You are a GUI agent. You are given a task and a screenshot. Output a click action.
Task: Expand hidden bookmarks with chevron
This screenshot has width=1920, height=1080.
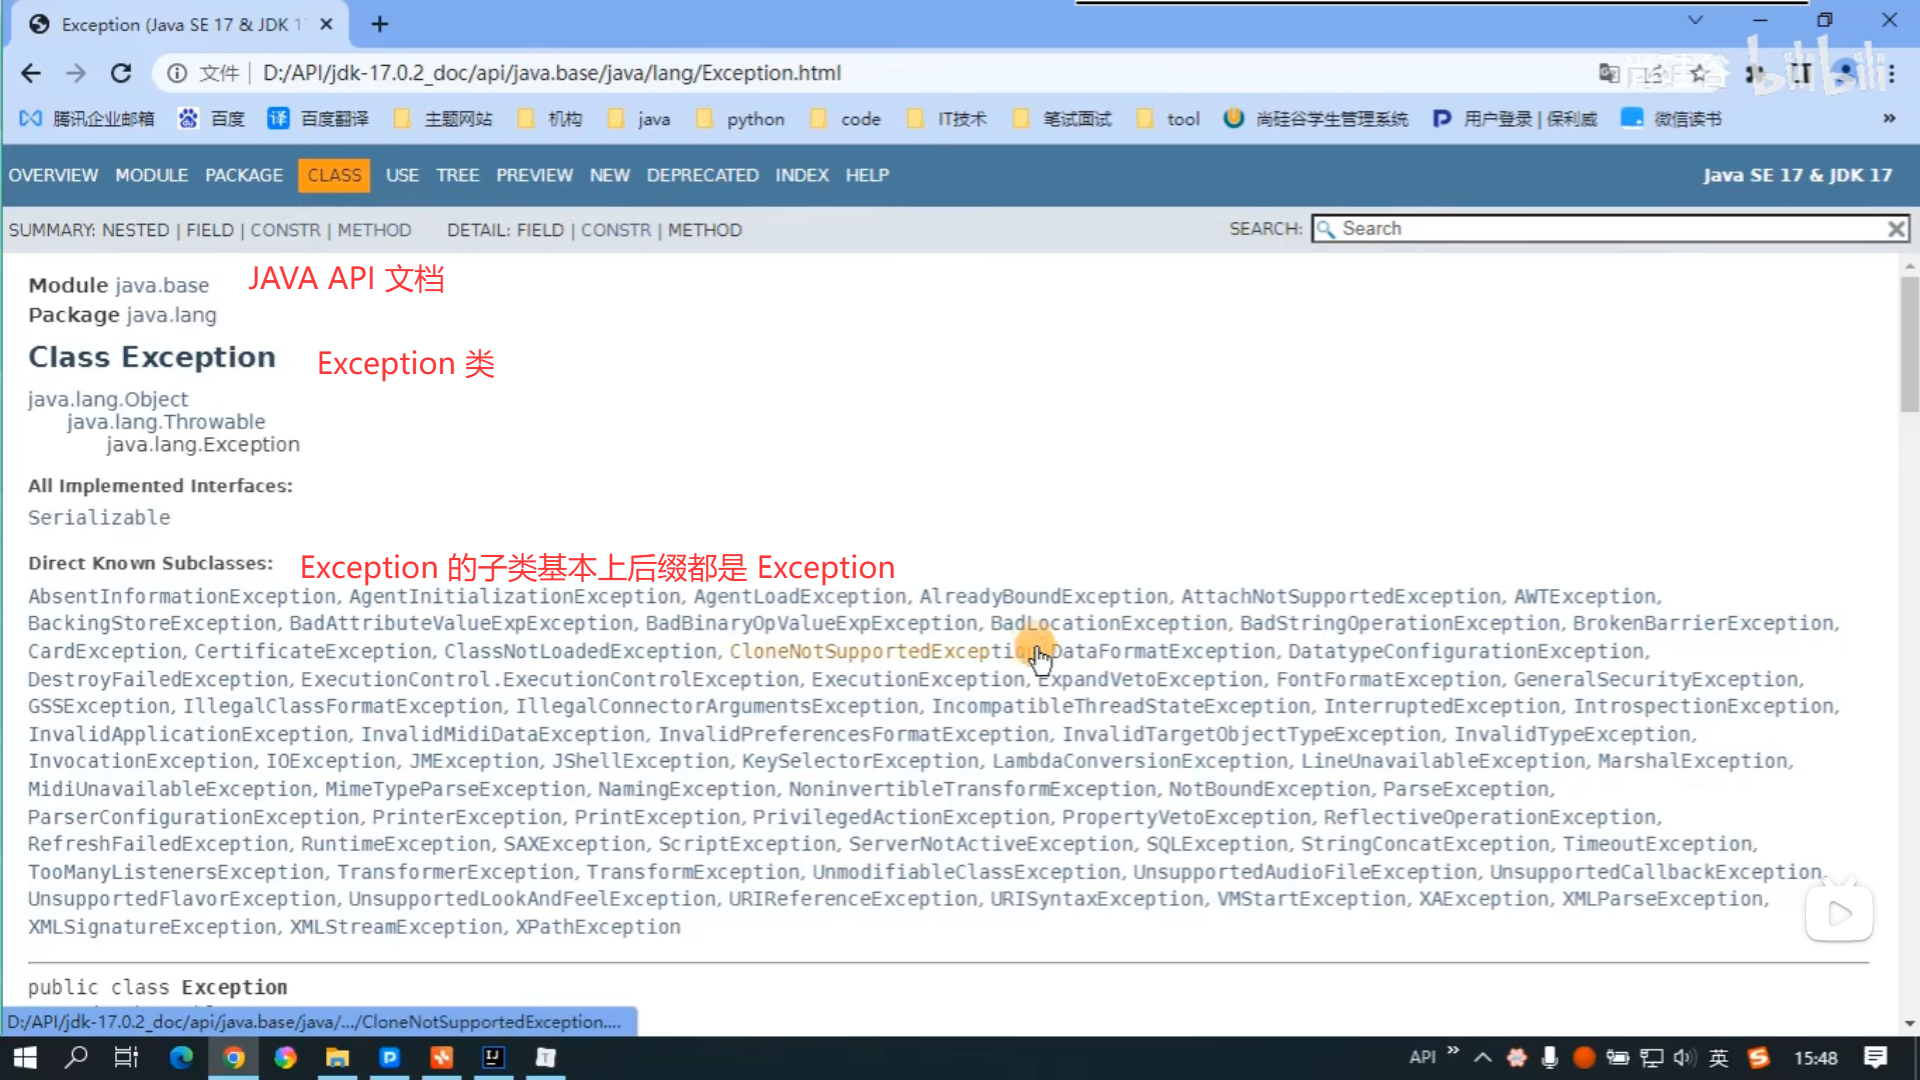(1889, 118)
